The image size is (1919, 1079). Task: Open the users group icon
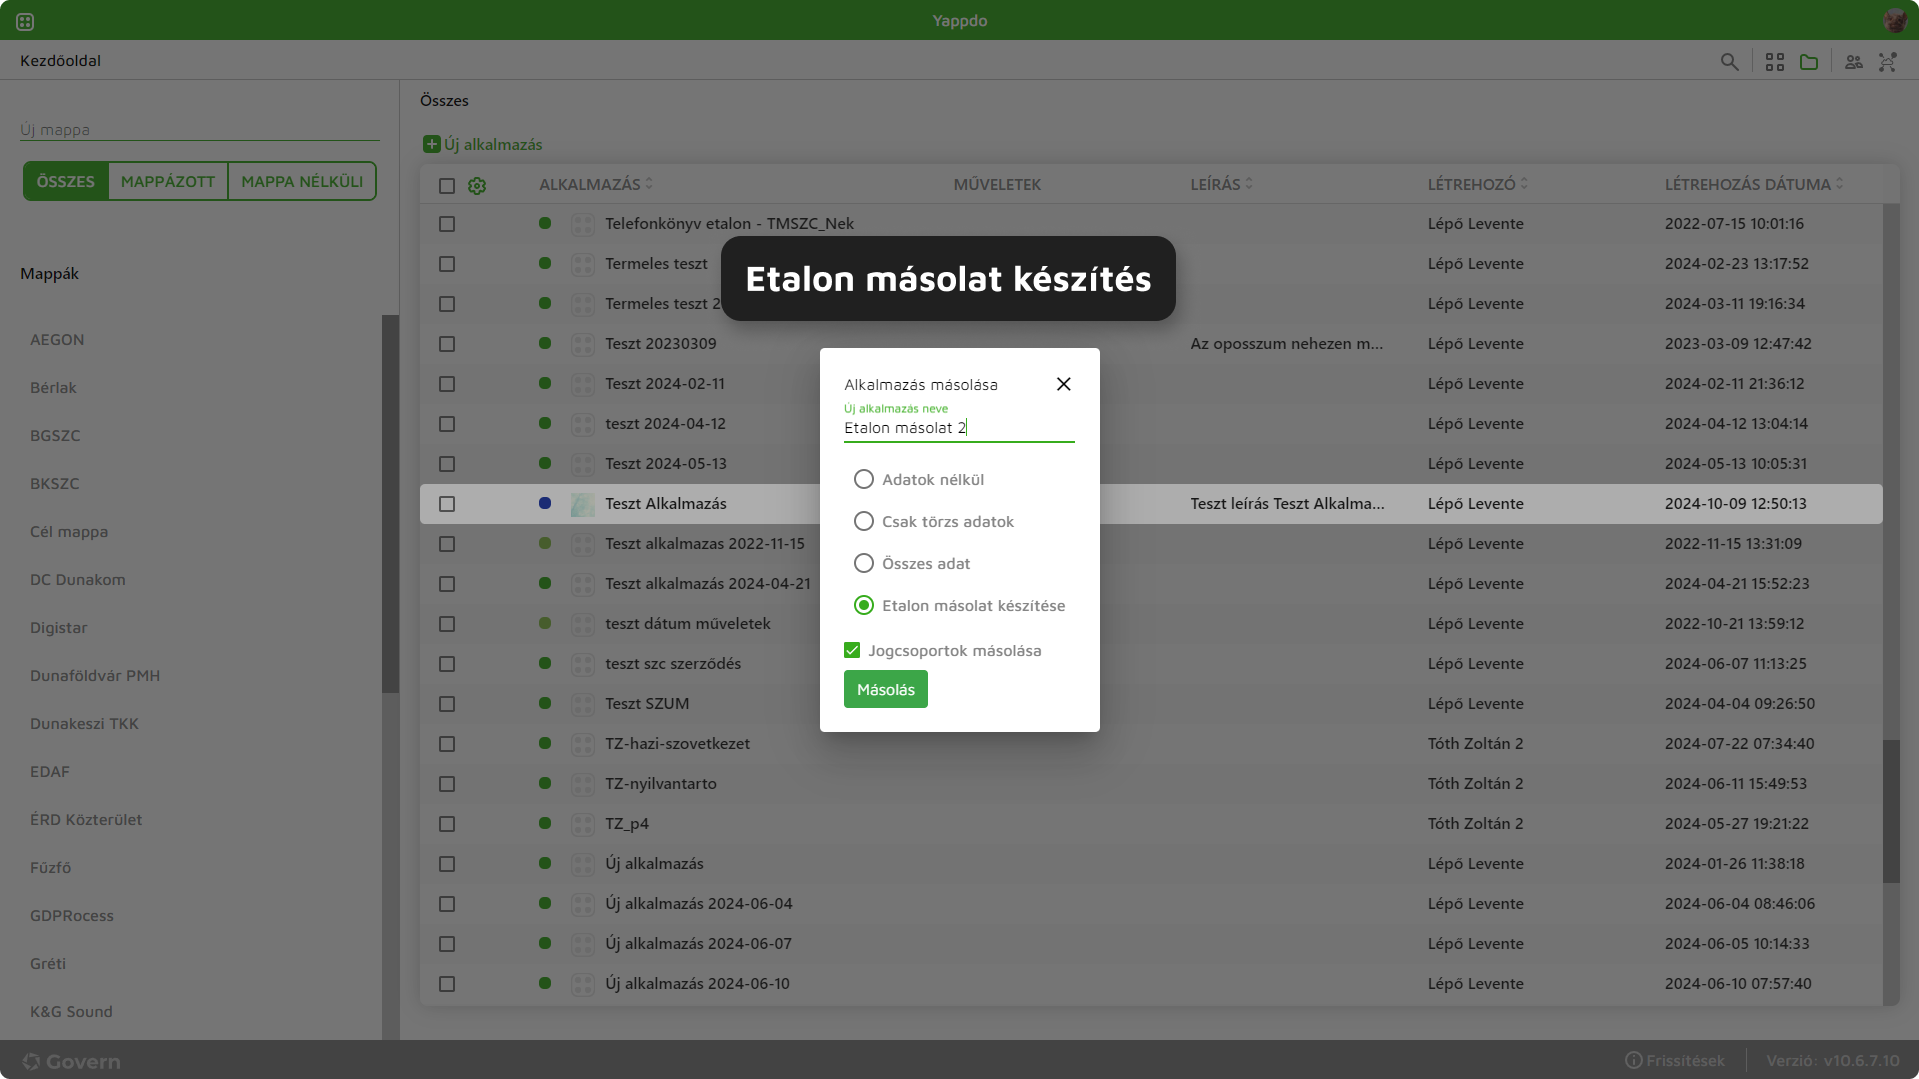click(1854, 62)
